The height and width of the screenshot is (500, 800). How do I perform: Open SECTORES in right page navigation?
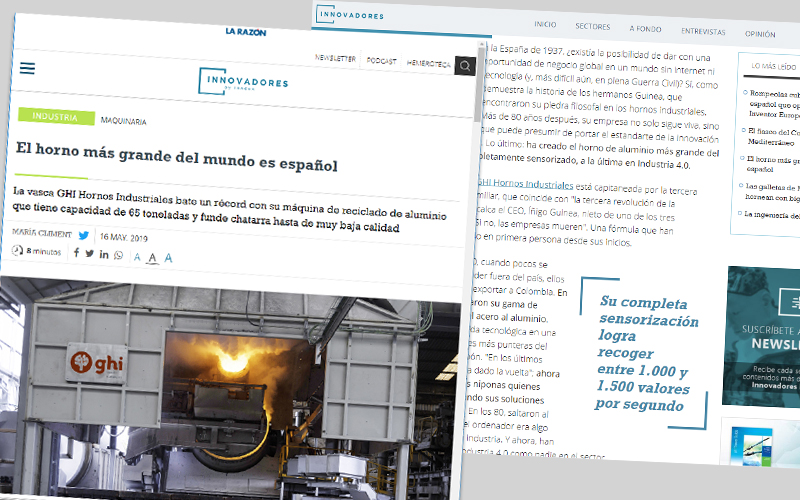tap(592, 26)
